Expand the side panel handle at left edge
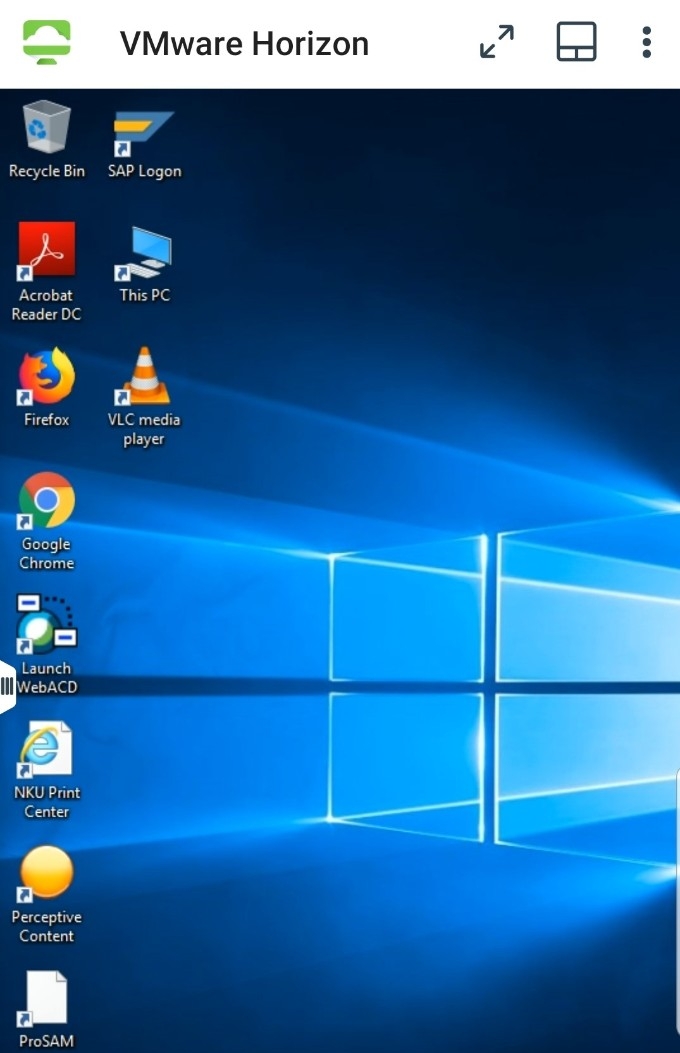 (x=7, y=686)
